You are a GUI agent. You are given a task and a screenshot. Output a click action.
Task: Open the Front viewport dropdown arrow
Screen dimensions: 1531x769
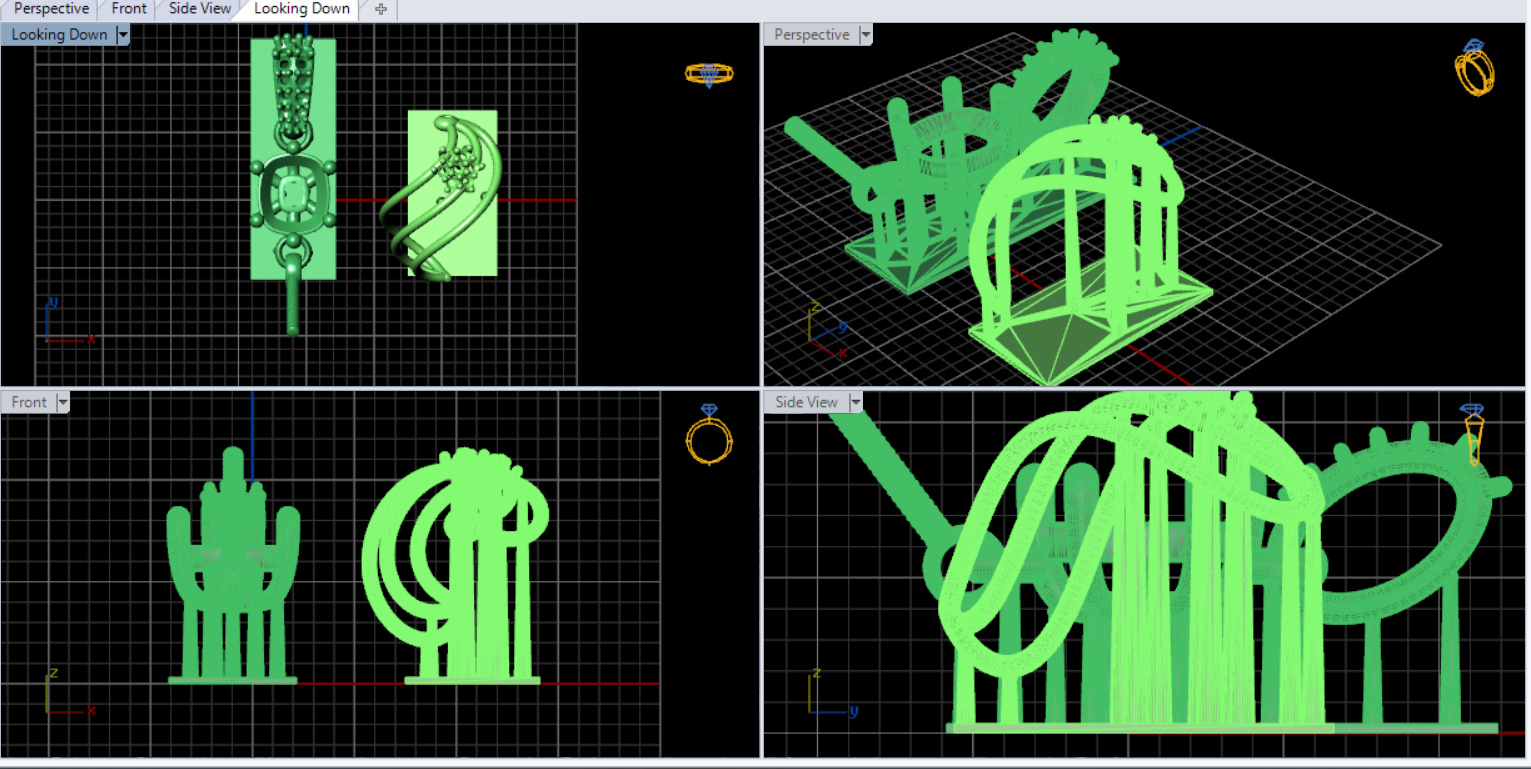(x=63, y=402)
